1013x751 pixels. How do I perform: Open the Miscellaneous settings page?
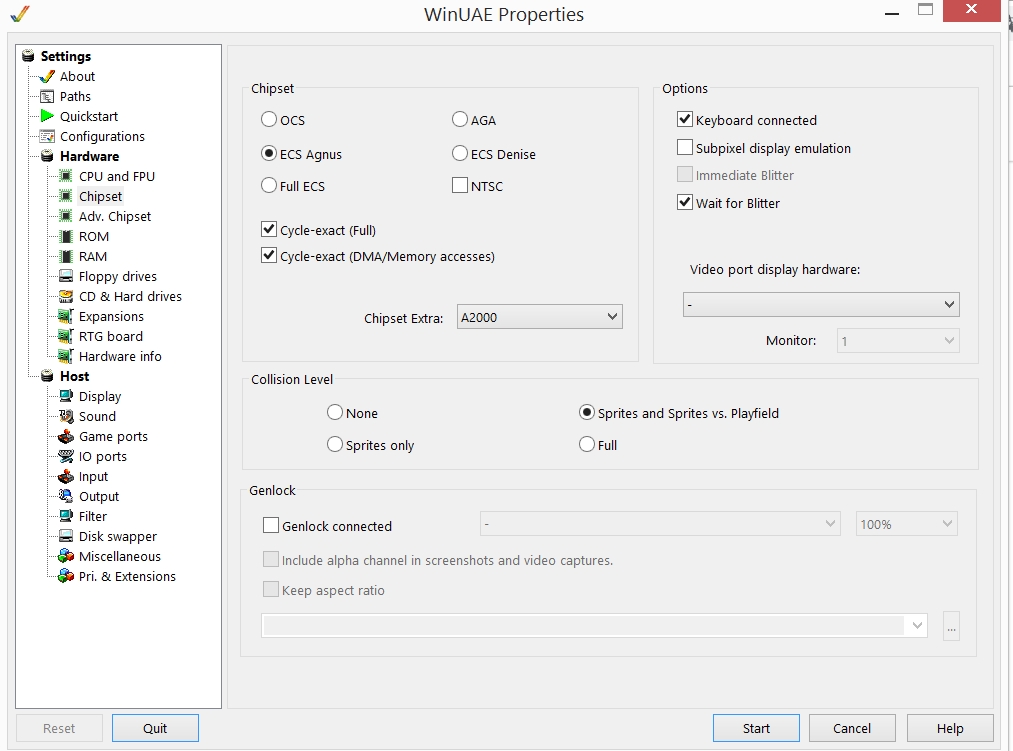point(120,556)
